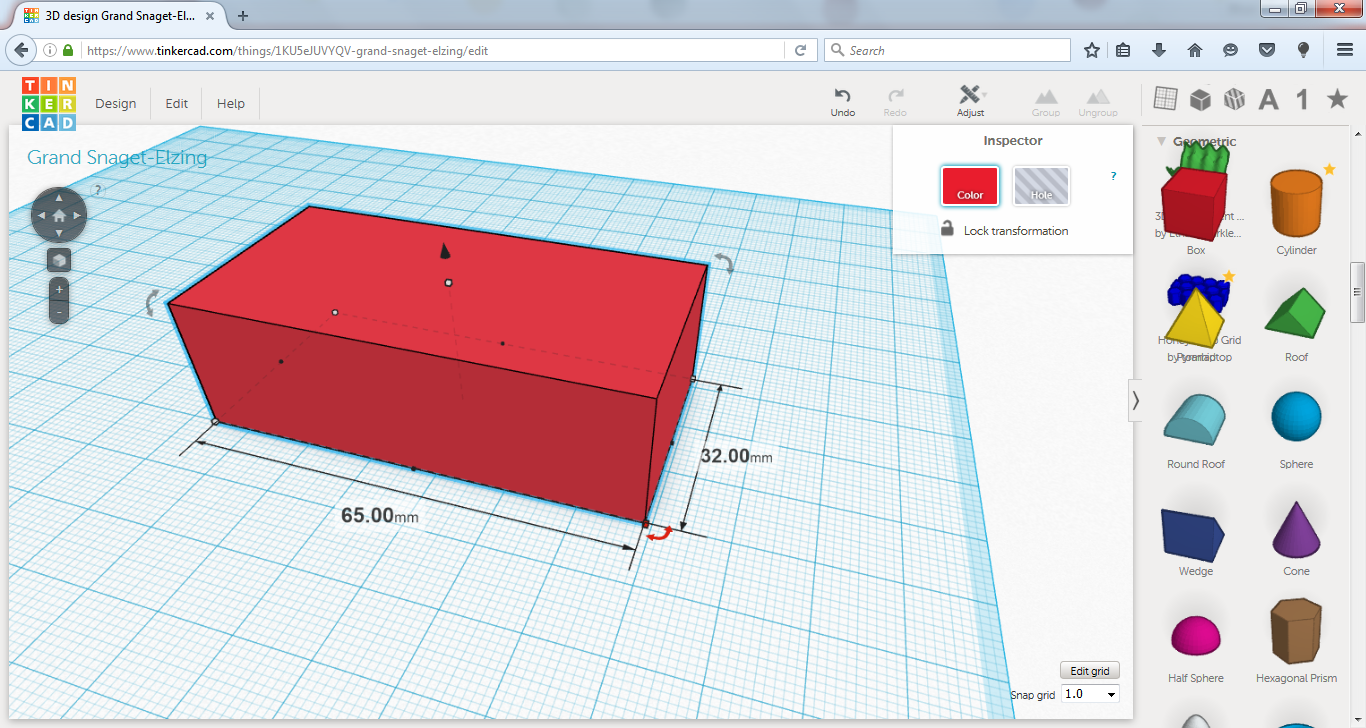Go to browser home page
Viewport: 1366px width, 728px height.
pos(1195,50)
